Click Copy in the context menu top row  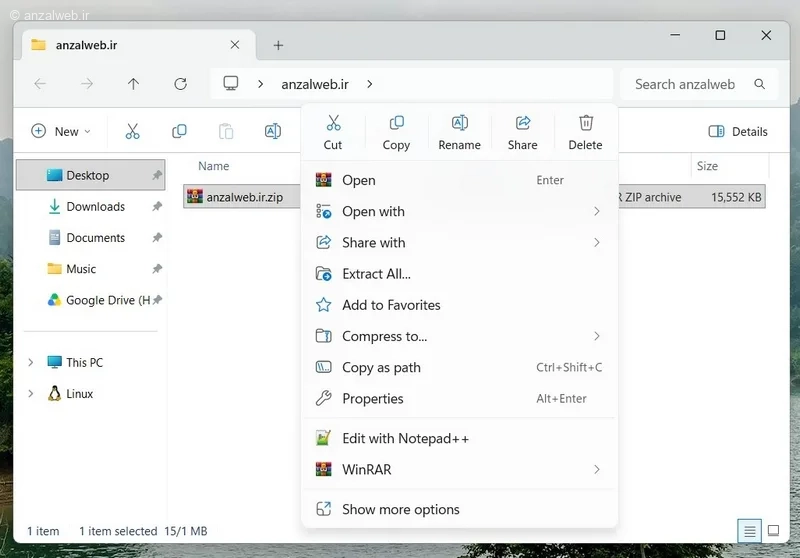click(x=396, y=133)
